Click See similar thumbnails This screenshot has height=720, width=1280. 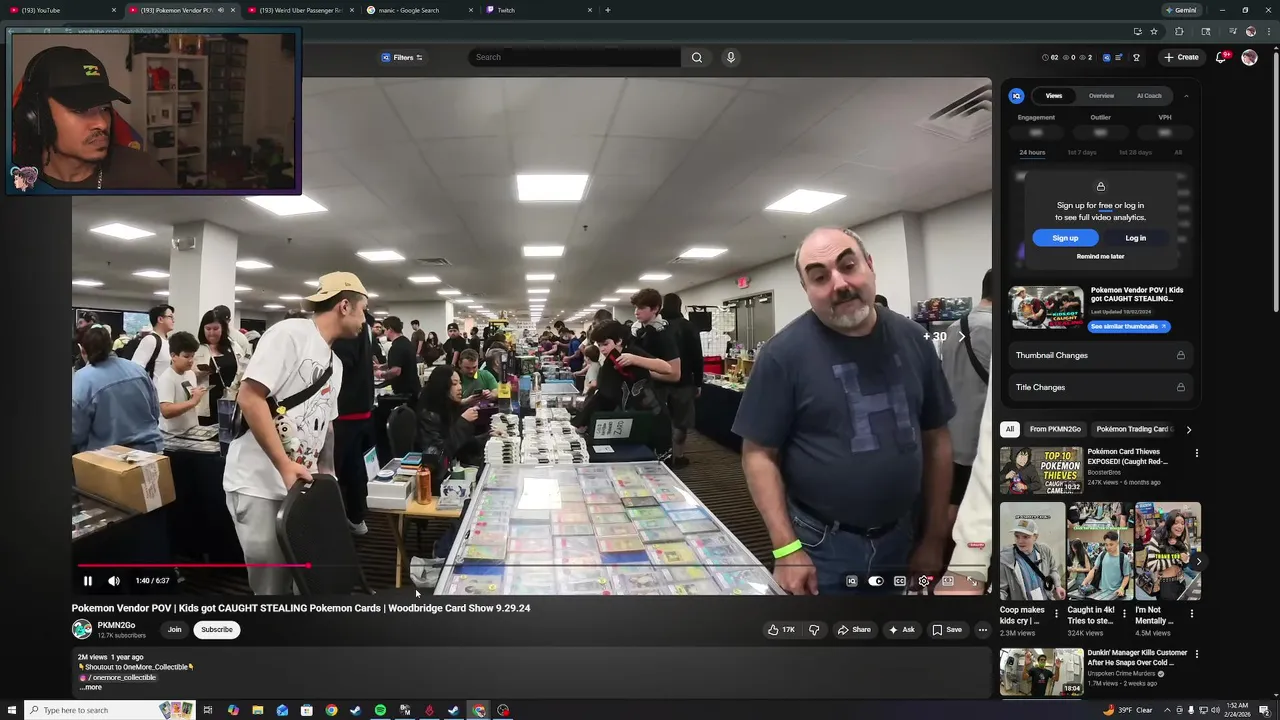[x=1128, y=327]
